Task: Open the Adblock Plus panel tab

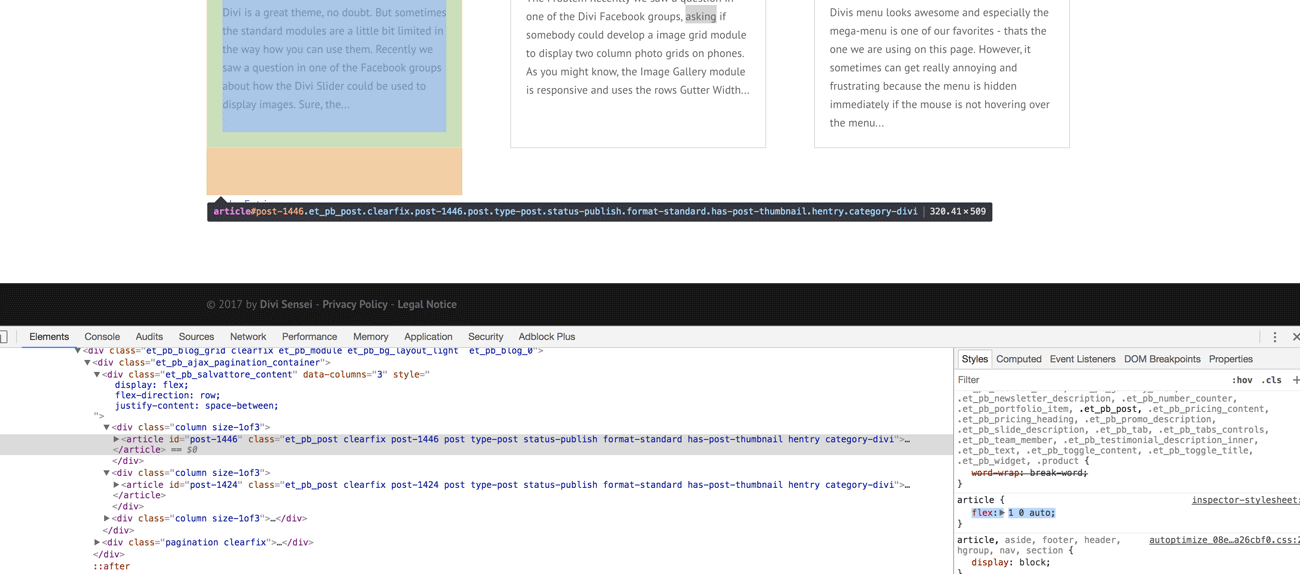Action: 546,337
